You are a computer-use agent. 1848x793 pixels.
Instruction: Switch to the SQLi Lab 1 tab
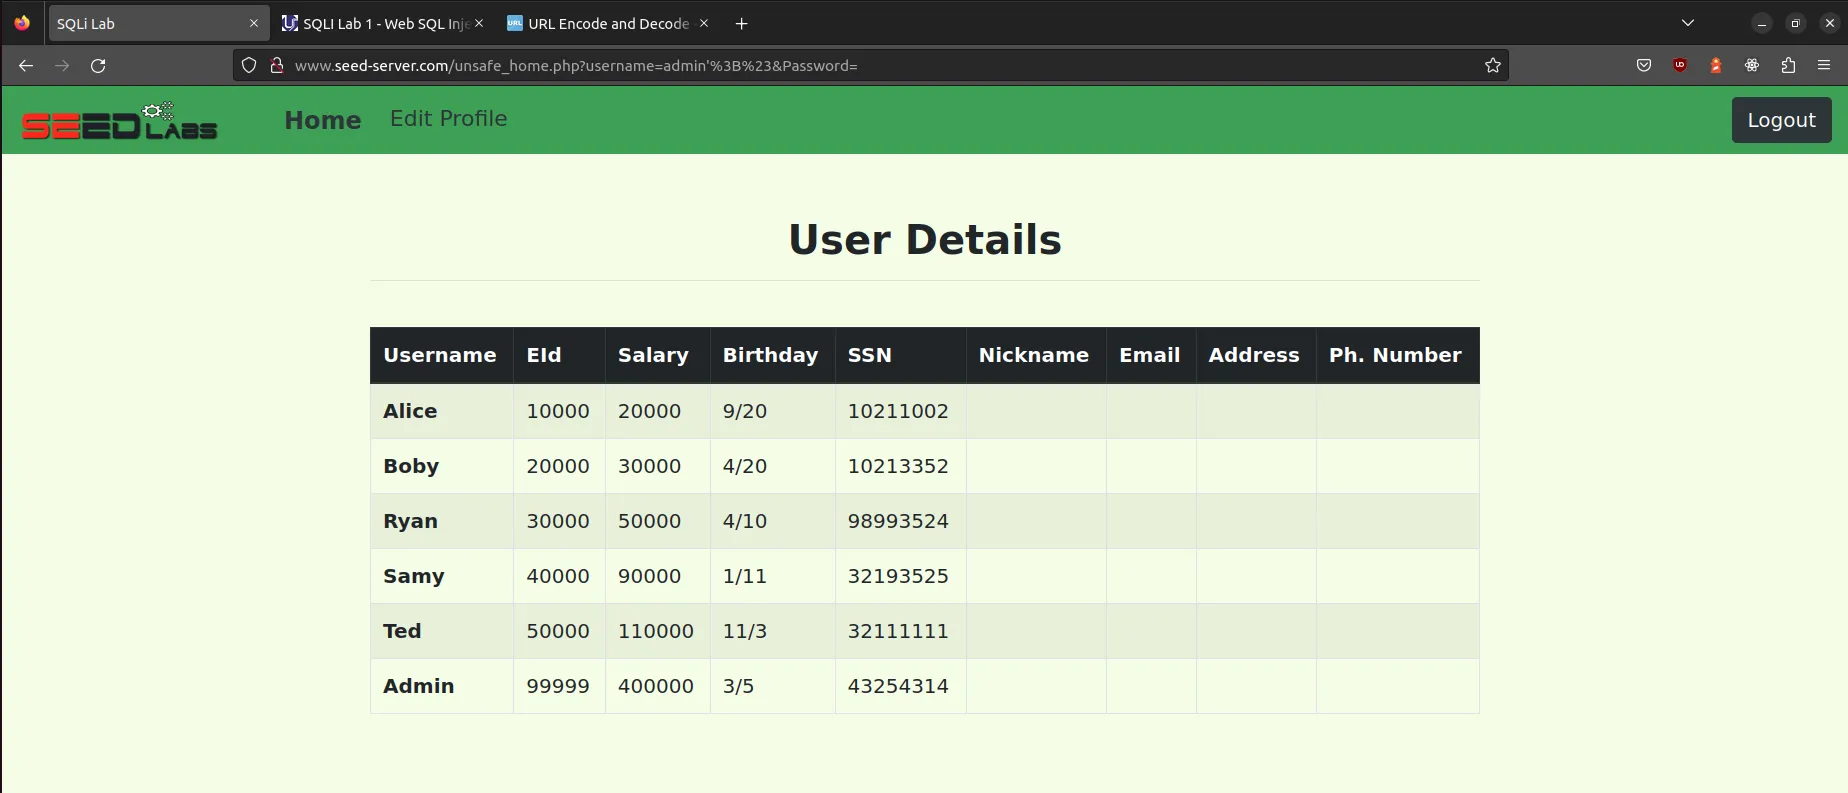point(375,23)
